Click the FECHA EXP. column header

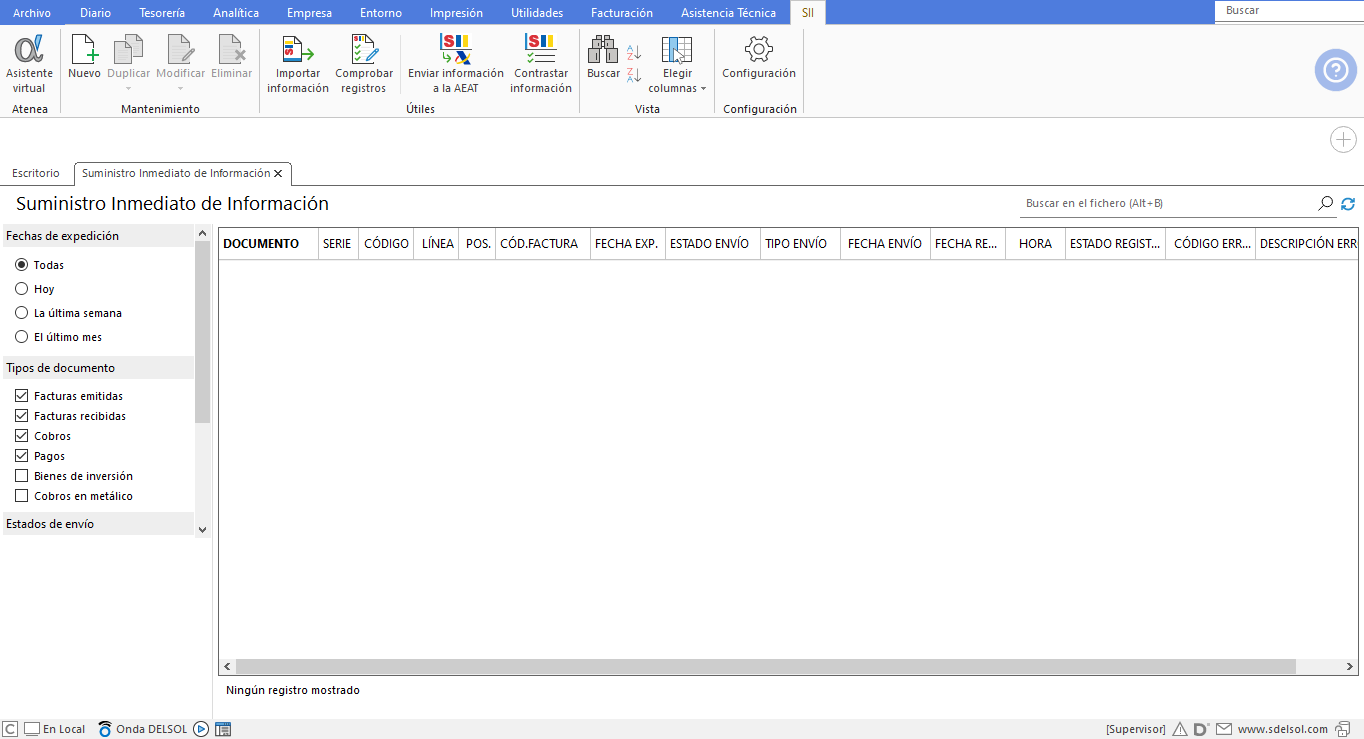(x=627, y=244)
